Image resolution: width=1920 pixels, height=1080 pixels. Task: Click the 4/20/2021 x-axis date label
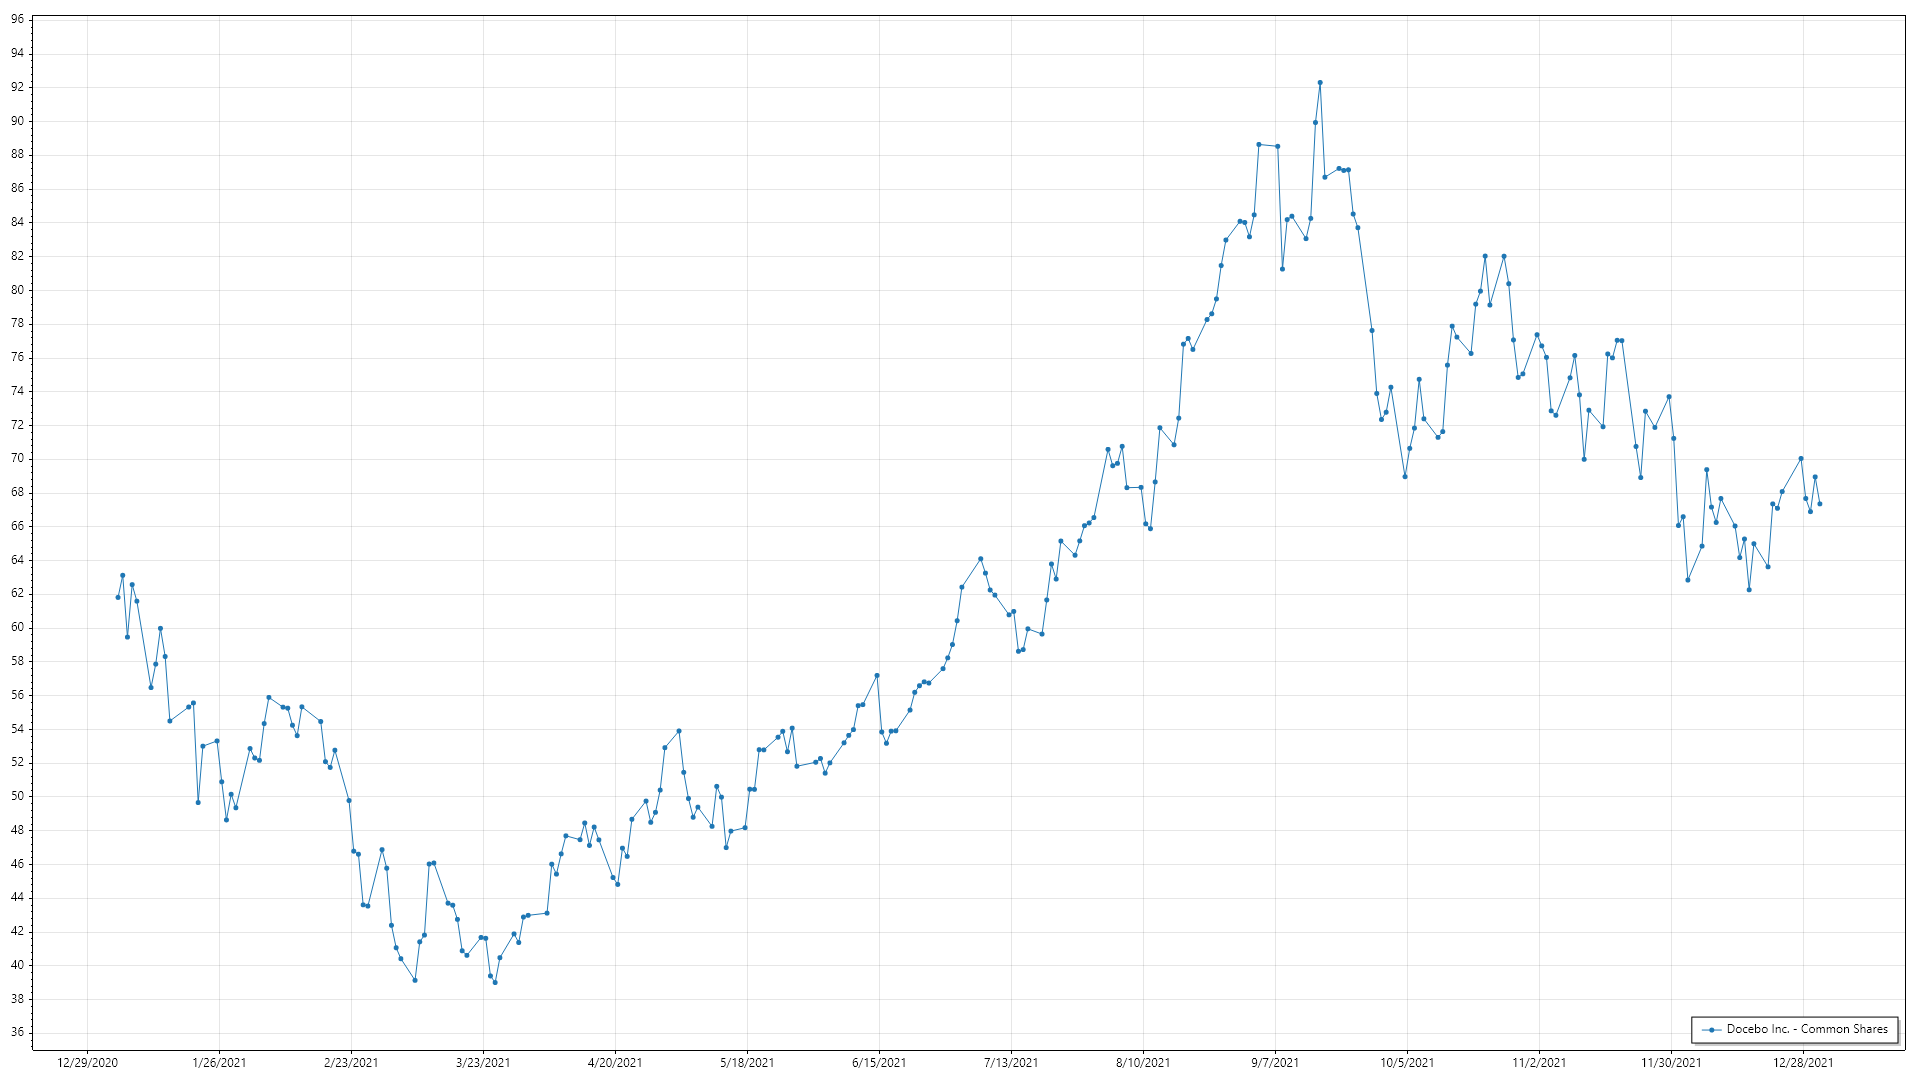pos(615,1062)
